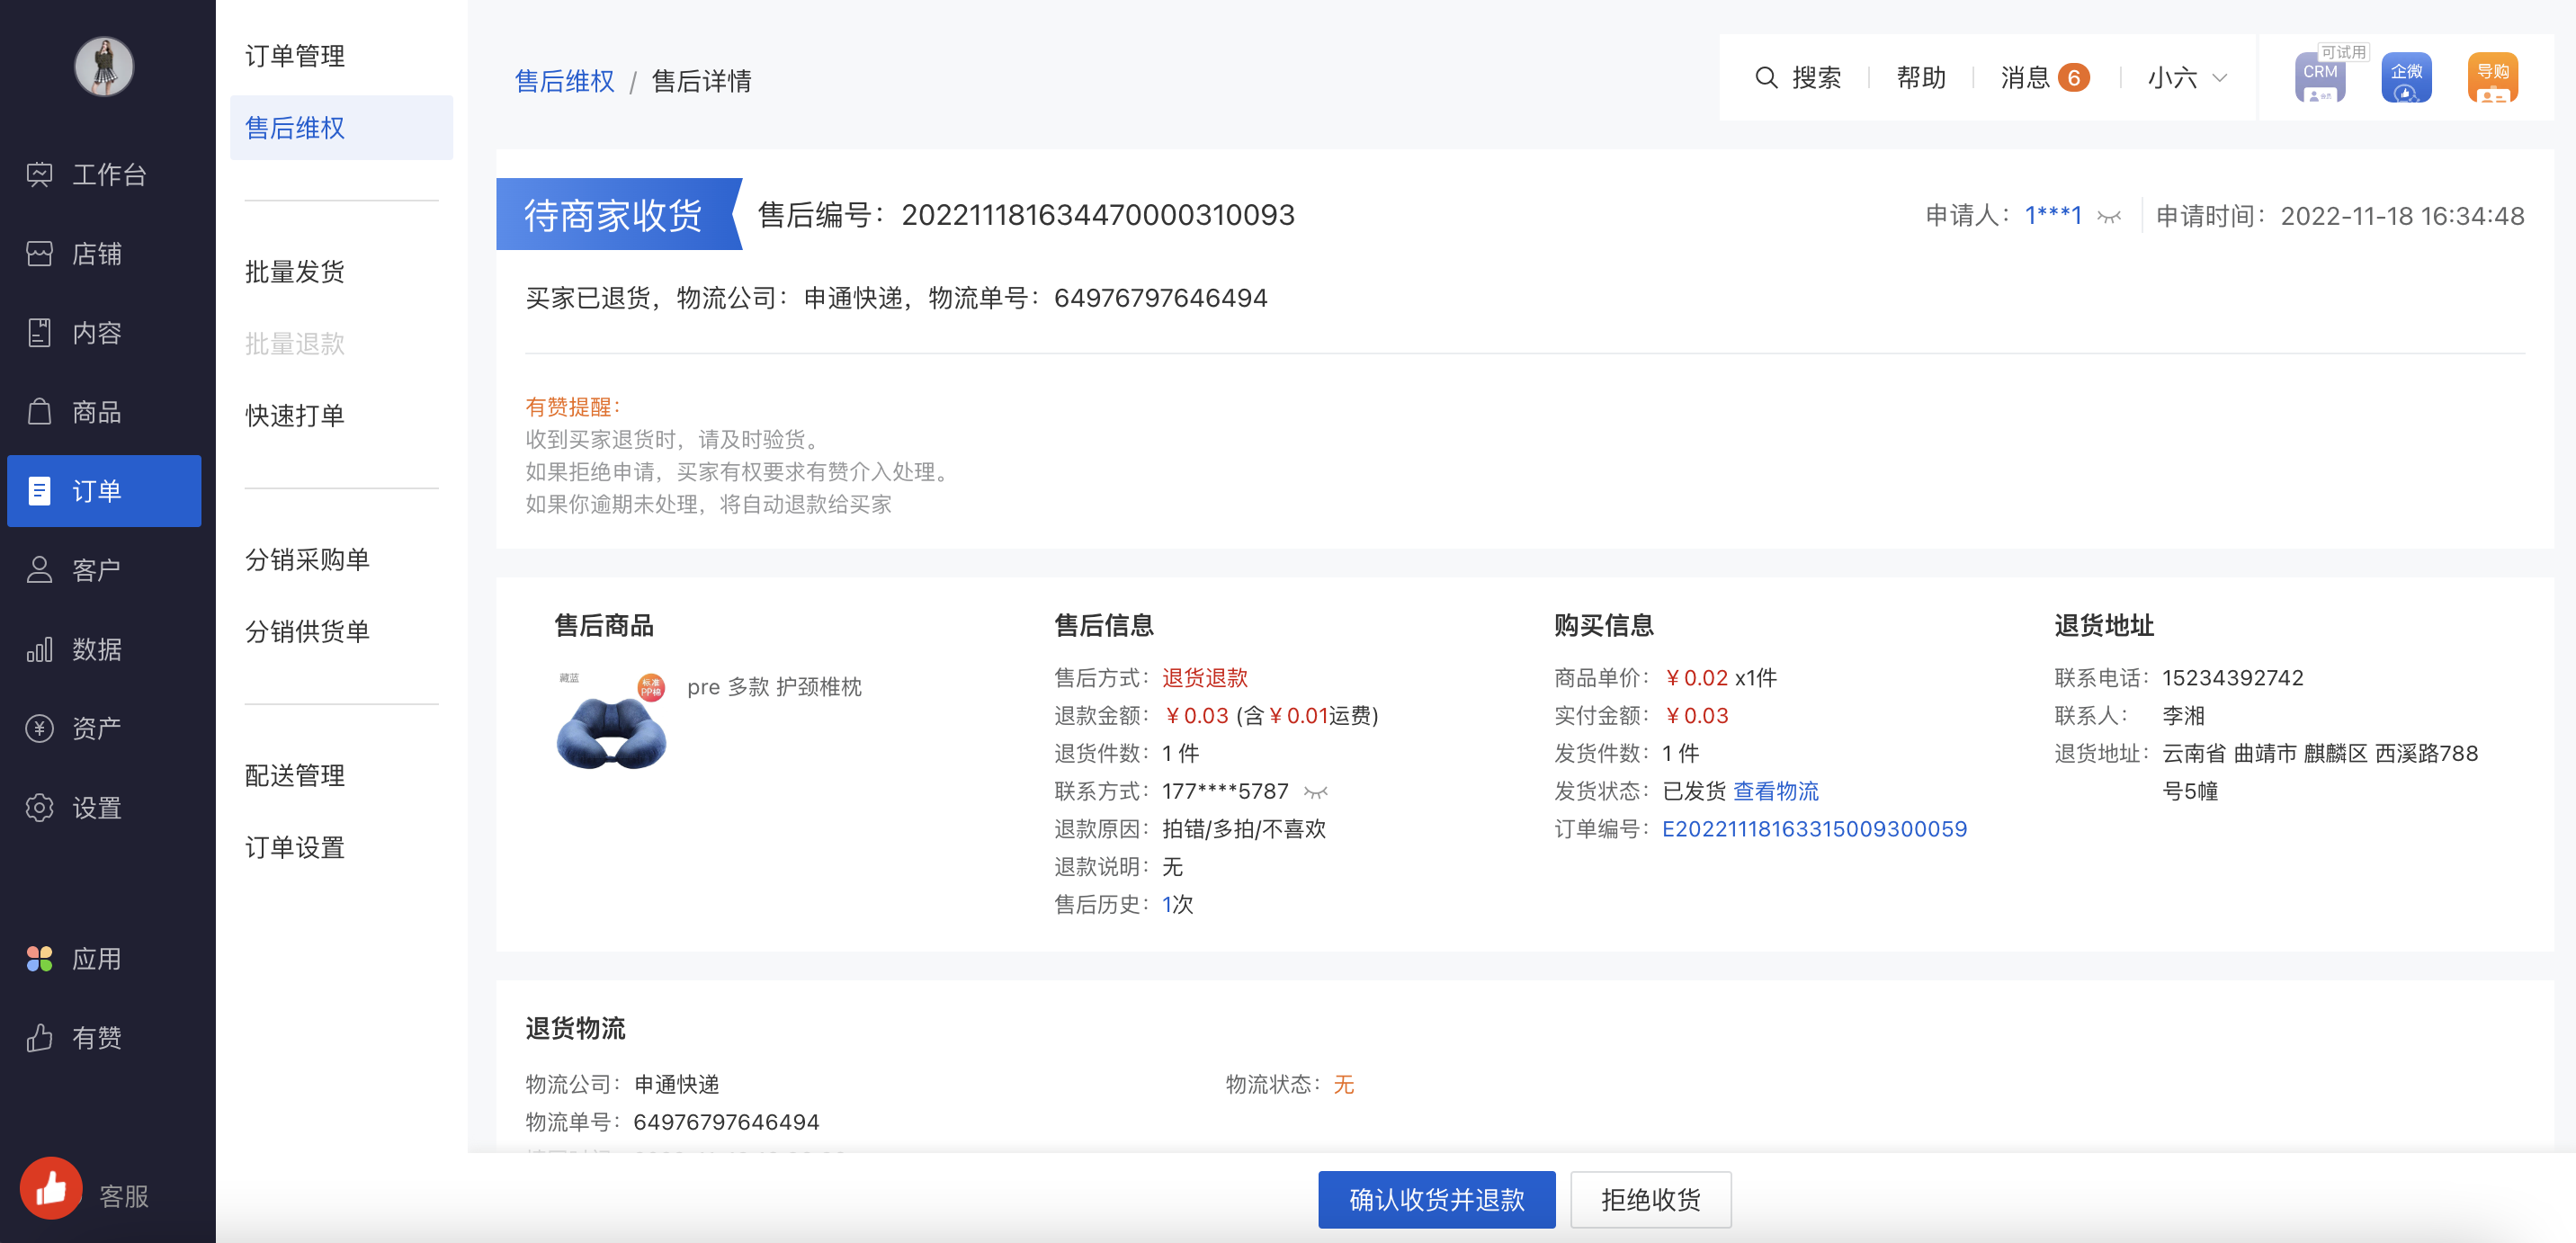Image resolution: width=2576 pixels, height=1243 pixels.
Task: Open the 企微 app icon
Action: click(2406, 78)
